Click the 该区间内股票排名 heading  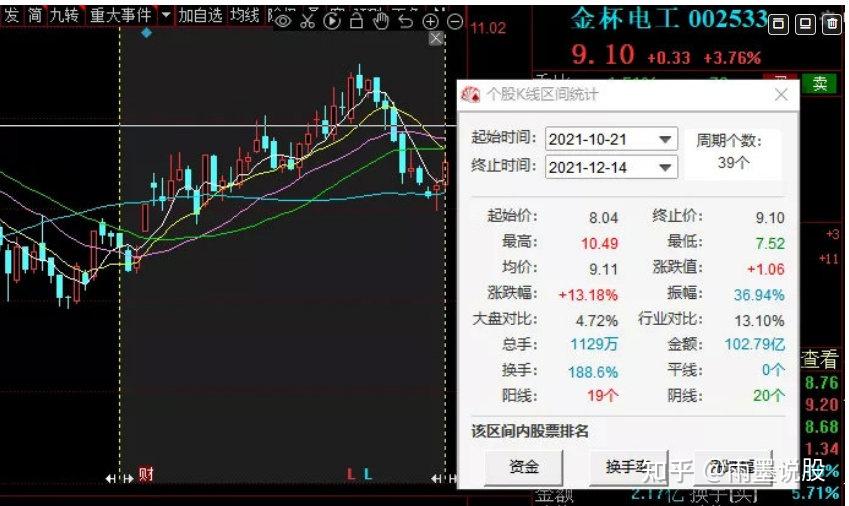tap(530, 431)
